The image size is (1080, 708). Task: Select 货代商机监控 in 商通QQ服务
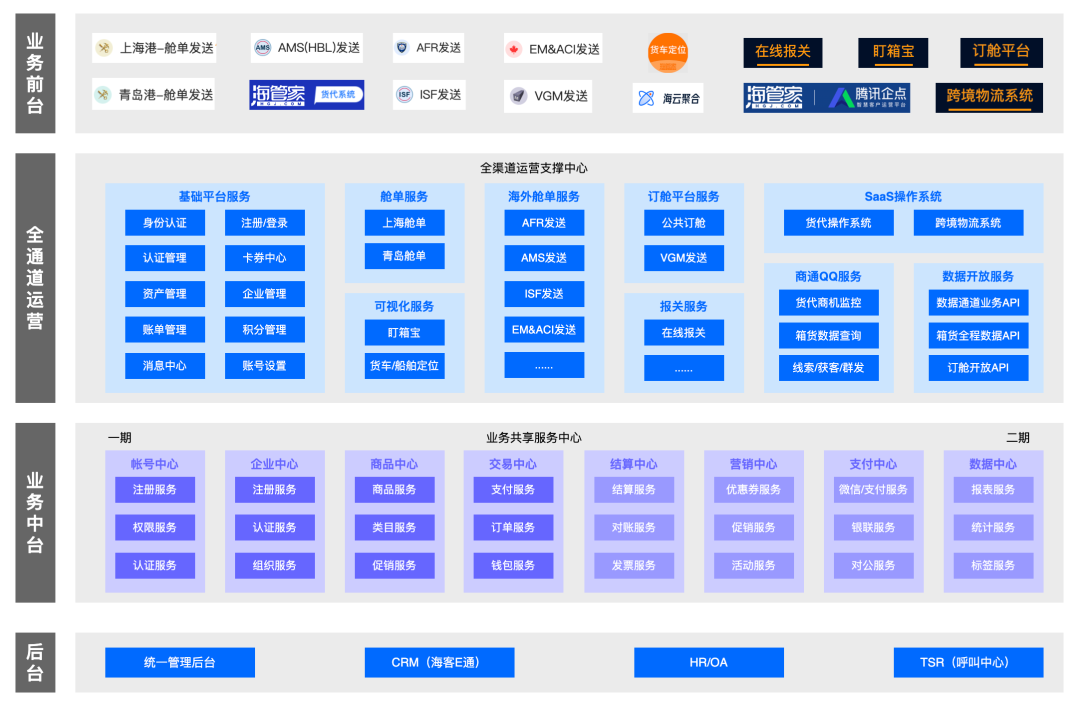pos(829,302)
